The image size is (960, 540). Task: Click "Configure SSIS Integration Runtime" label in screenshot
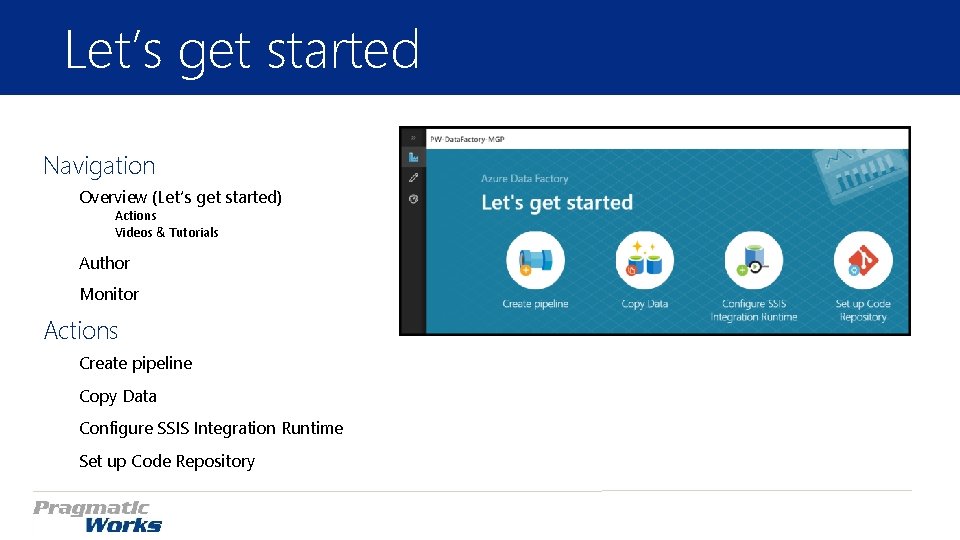point(754,310)
